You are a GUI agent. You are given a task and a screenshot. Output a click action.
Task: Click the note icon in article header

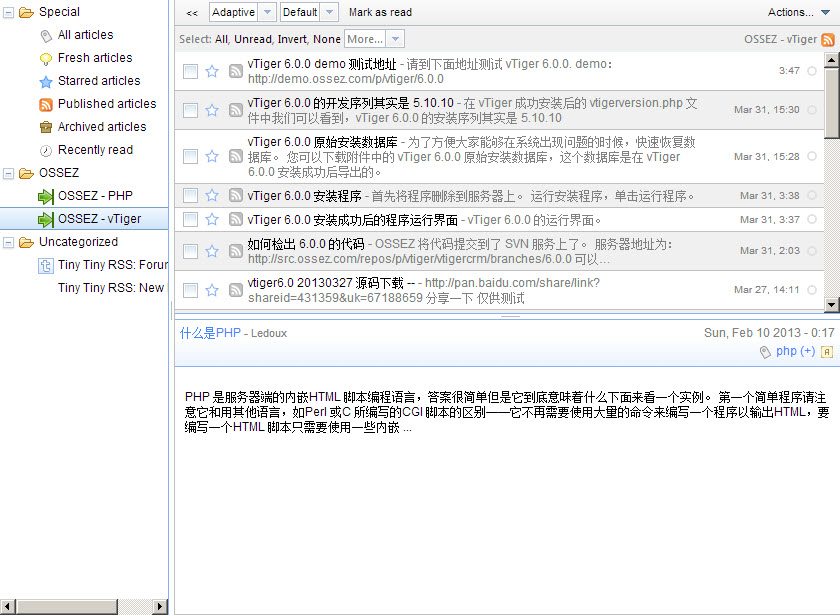(x=826, y=352)
